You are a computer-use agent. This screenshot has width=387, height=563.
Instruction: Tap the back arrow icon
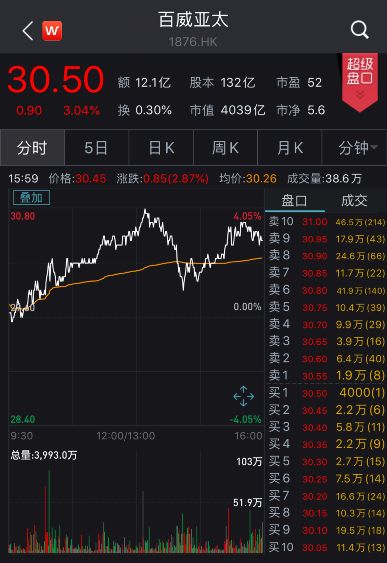(x=28, y=31)
